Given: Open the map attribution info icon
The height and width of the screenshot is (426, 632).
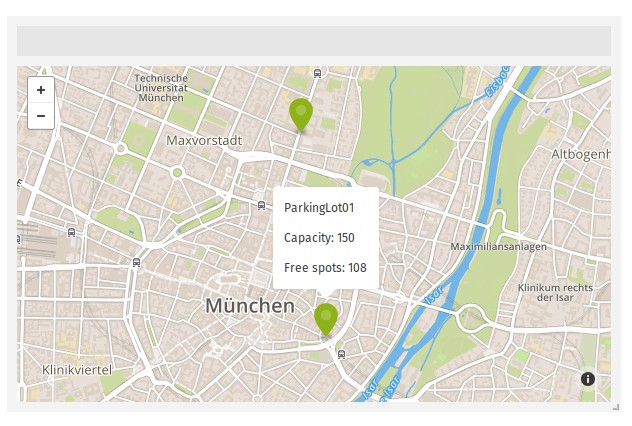Looking at the screenshot, I should (x=588, y=379).
